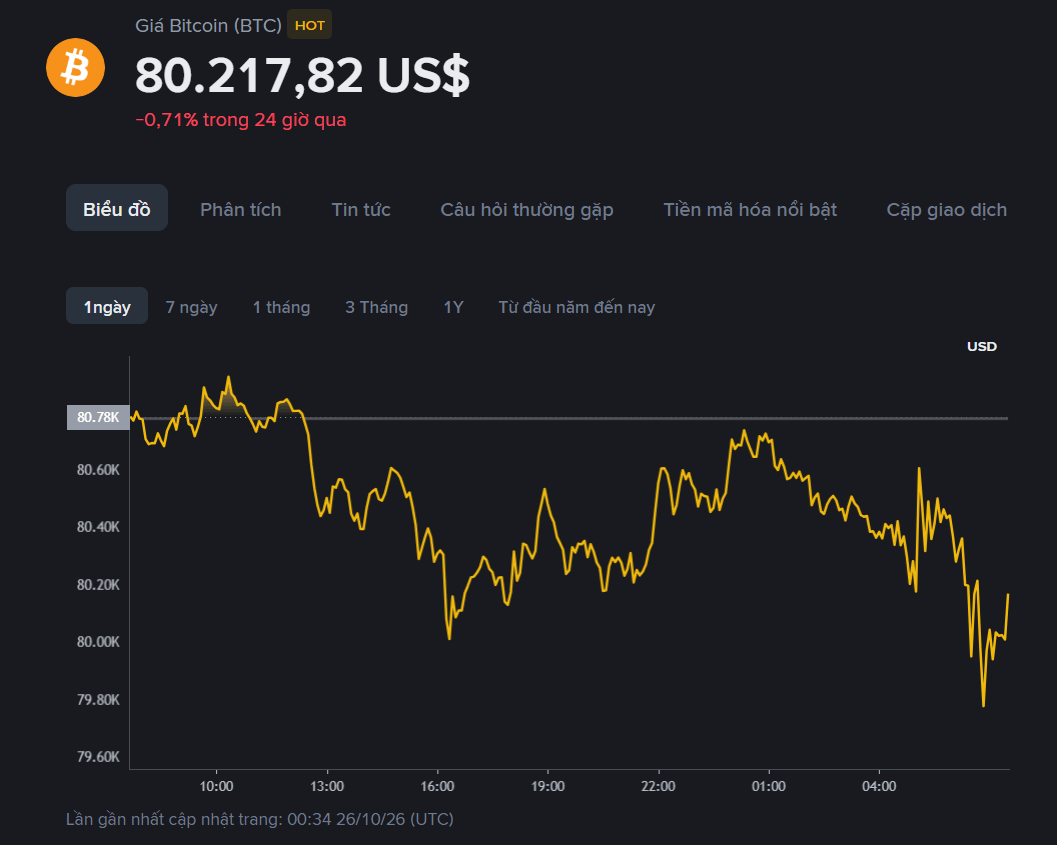Switch to the Phân tích tab
Image resolution: width=1057 pixels, height=845 pixels.
click(x=241, y=210)
